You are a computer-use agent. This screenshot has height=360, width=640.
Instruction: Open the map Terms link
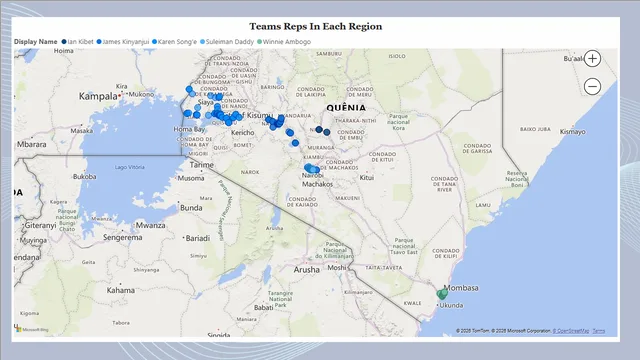coord(599,331)
